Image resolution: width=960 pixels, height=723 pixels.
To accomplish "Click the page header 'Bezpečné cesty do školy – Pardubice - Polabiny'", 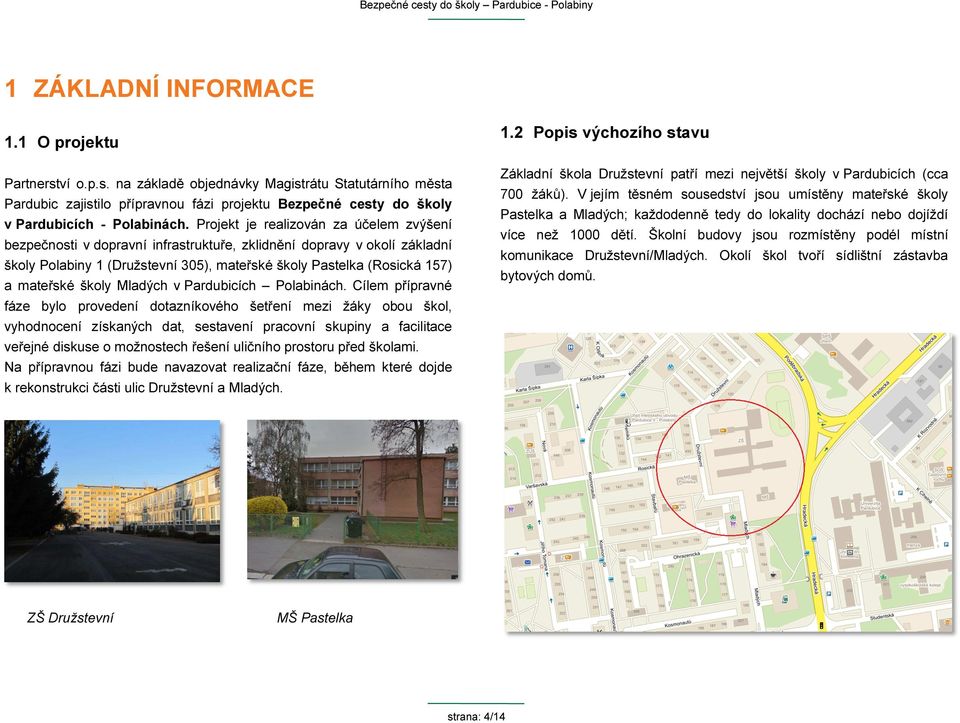I will 476,6.
